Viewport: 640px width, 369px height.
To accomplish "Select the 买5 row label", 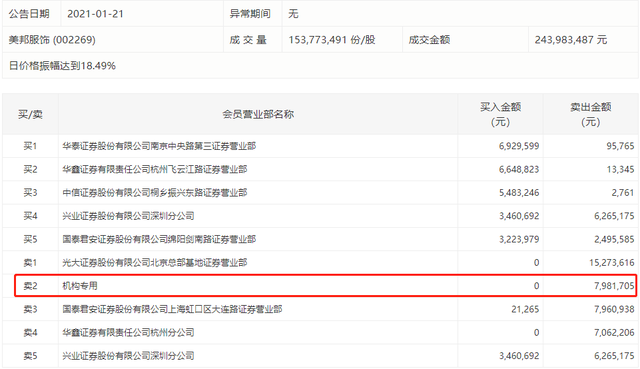I will (30, 239).
